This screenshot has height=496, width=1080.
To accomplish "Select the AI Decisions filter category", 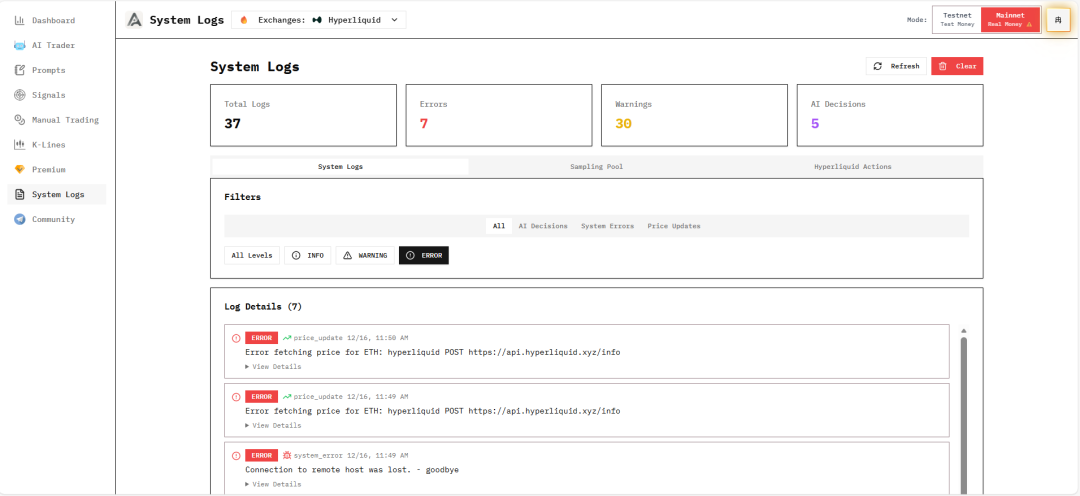I will (x=543, y=226).
